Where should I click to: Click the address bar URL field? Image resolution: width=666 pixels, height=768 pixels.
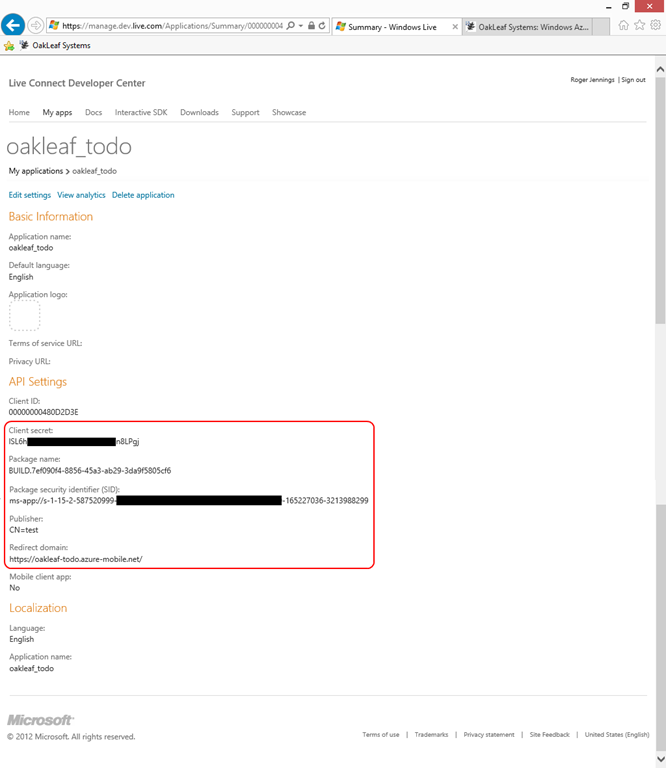172,26
